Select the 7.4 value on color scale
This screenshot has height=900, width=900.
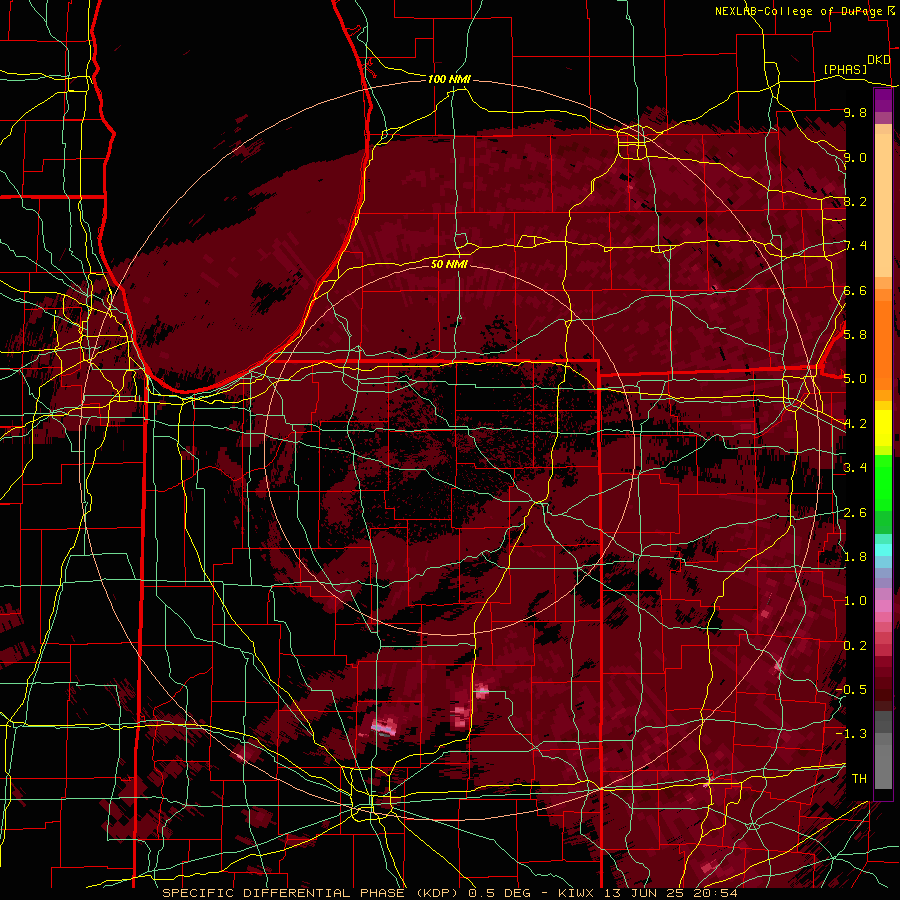(x=855, y=246)
